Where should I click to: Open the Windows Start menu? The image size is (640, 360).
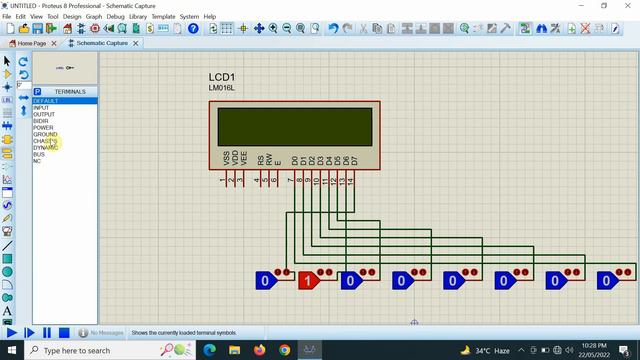point(12,350)
